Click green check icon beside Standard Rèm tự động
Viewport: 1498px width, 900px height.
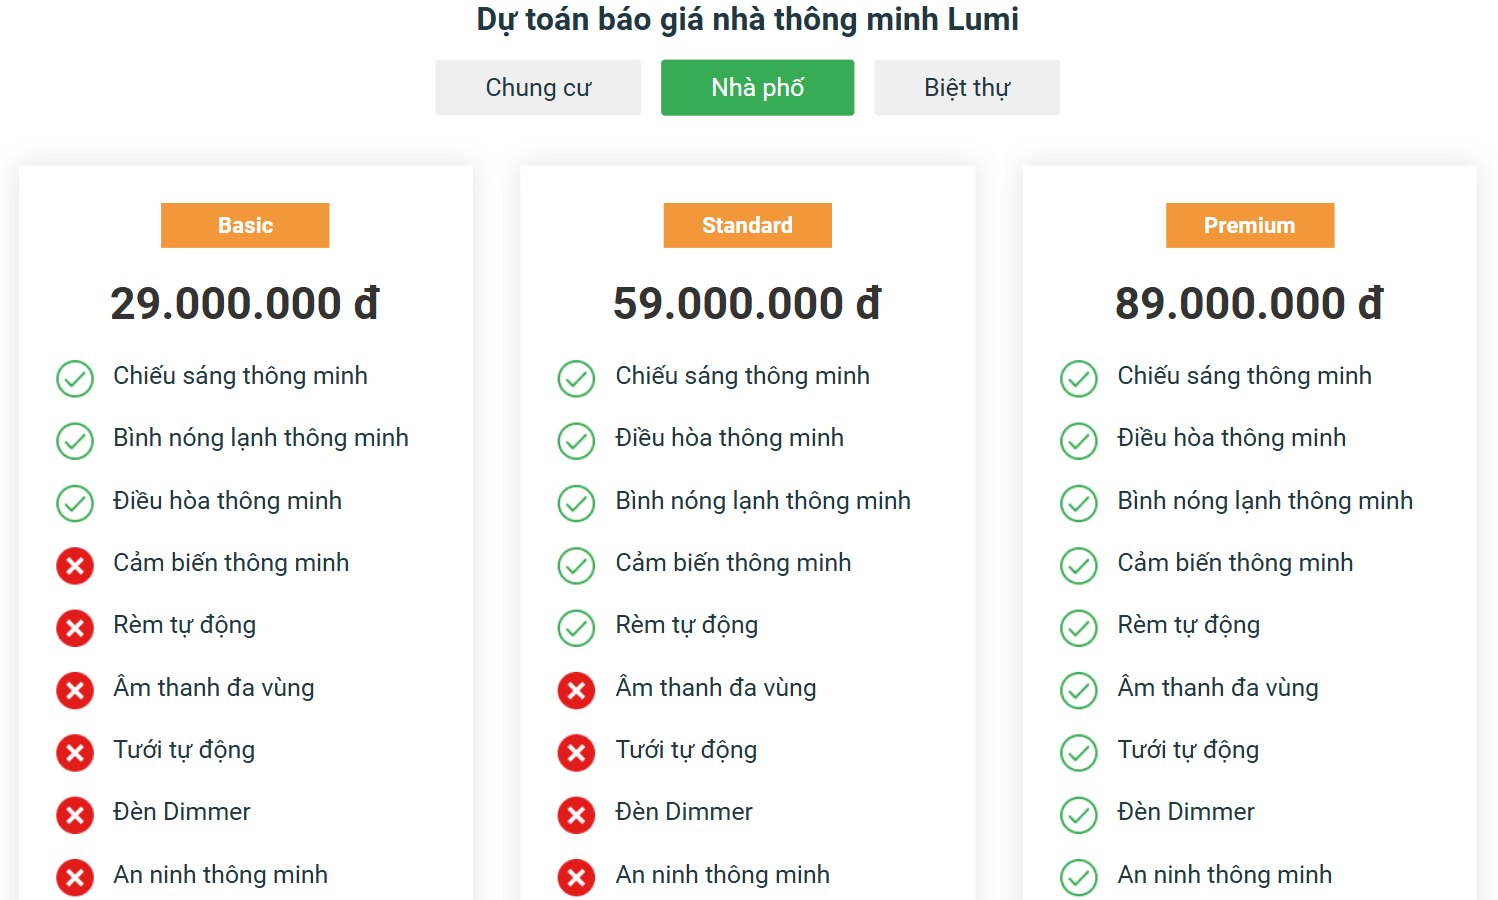pyautogui.click(x=576, y=628)
